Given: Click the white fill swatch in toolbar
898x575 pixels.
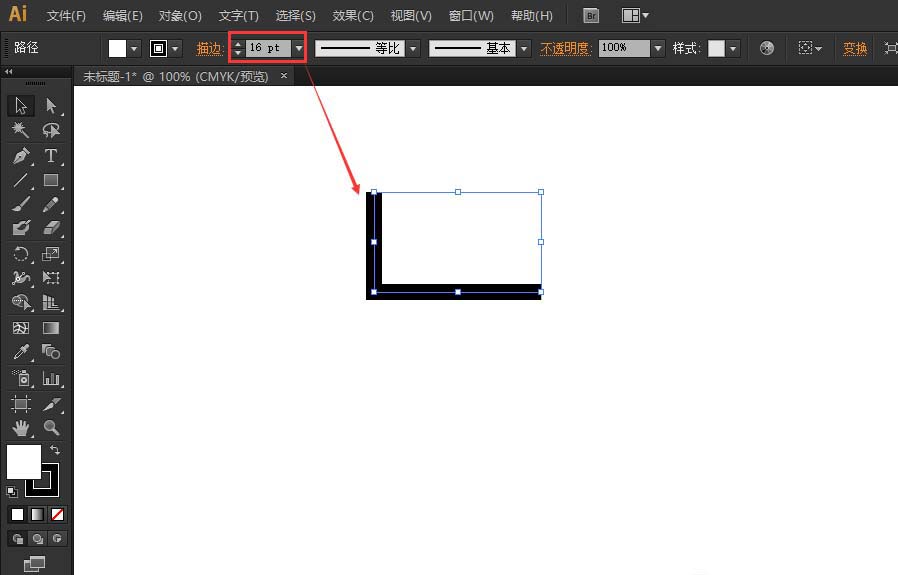Looking at the screenshot, I should [23, 462].
